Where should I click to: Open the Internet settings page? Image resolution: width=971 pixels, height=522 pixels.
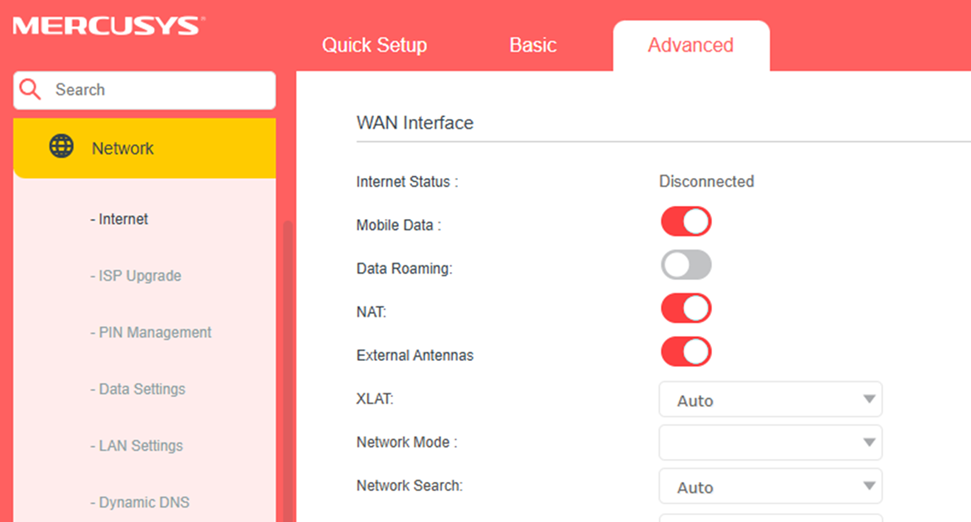(x=123, y=219)
